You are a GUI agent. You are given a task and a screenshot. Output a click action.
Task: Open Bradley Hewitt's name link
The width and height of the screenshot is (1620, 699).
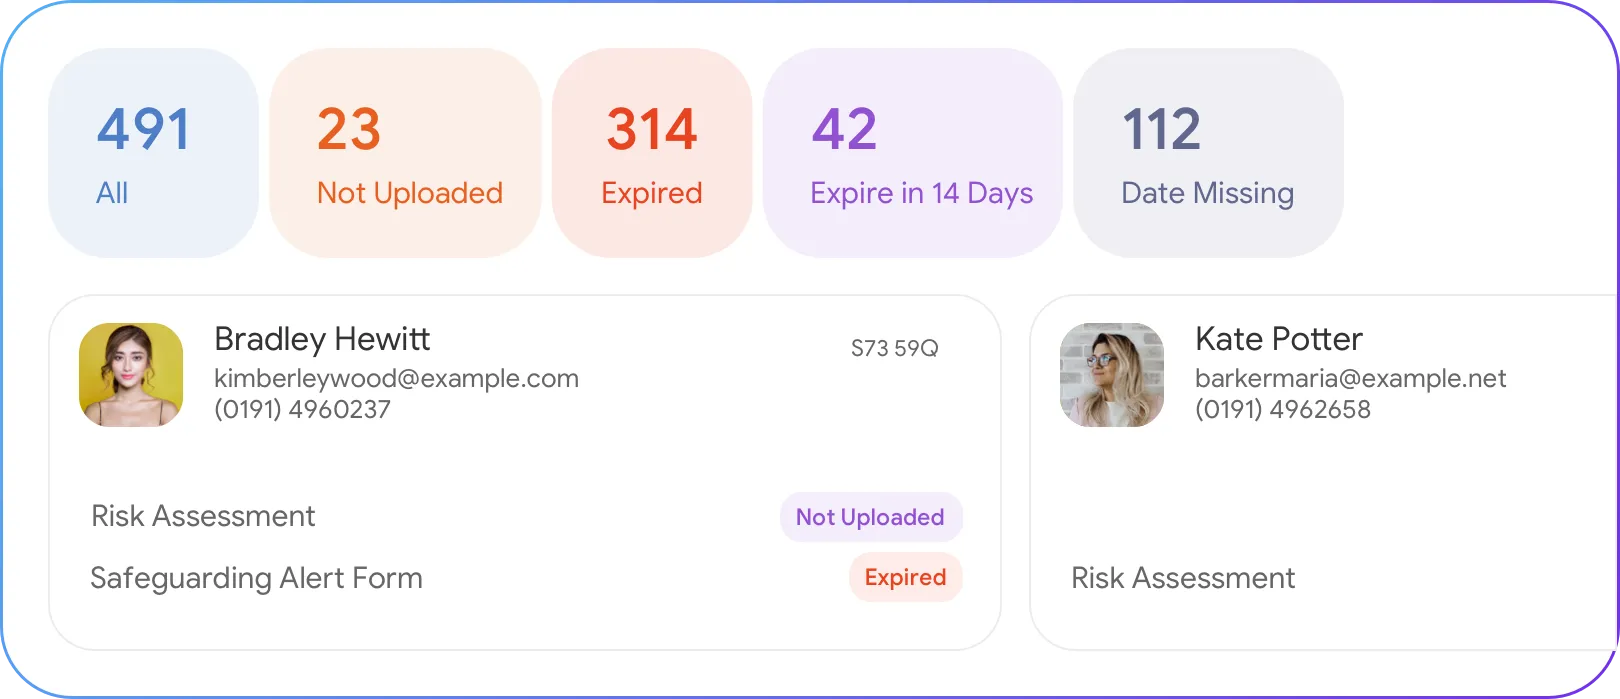point(322,340)
